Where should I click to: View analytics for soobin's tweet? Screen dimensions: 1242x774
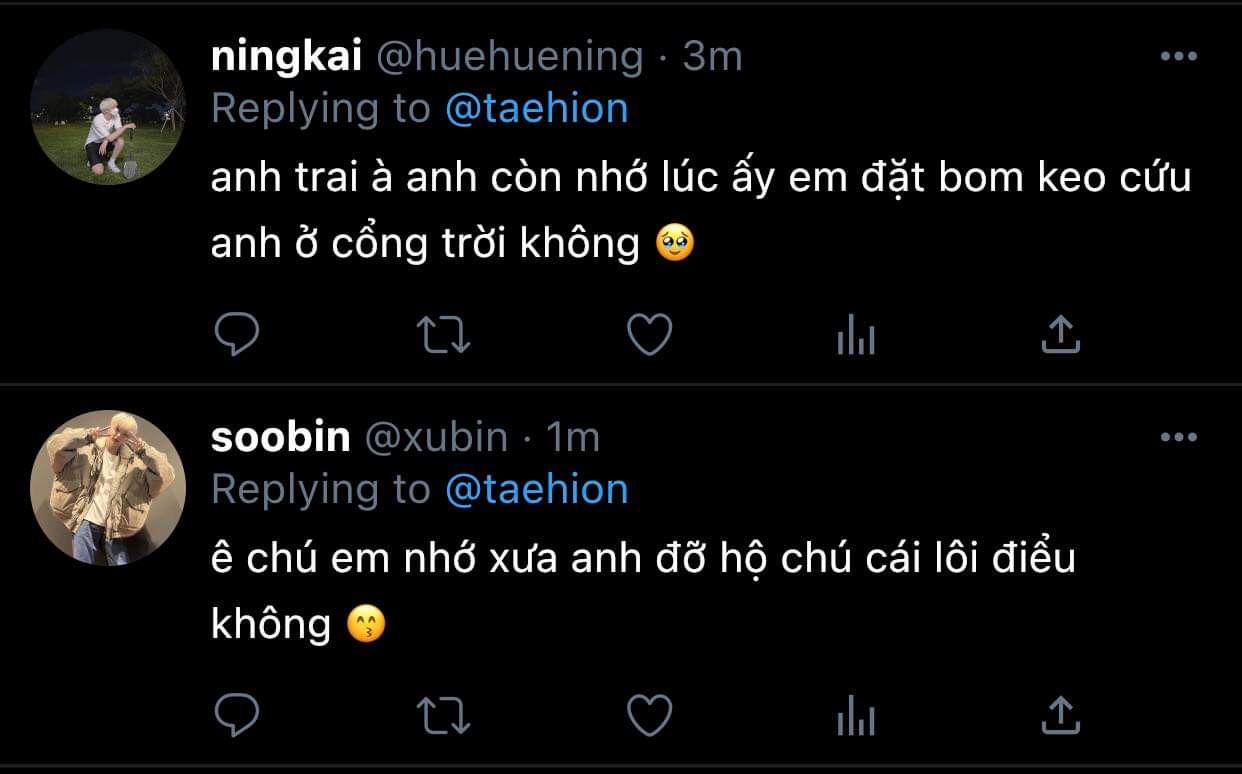pos(856,716)
